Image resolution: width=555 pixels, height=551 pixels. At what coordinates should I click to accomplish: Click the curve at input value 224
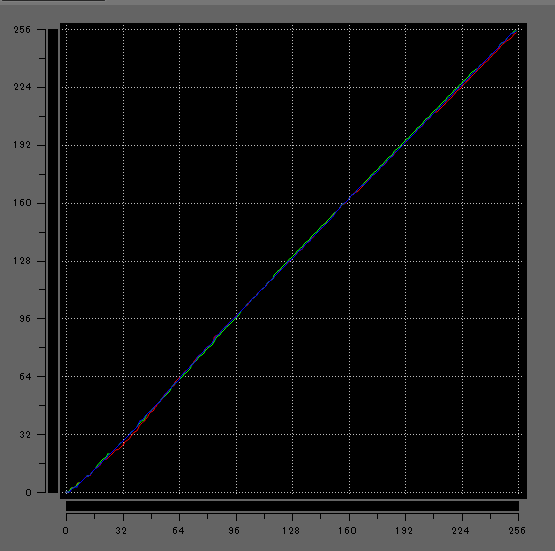[x=462, y=83]
